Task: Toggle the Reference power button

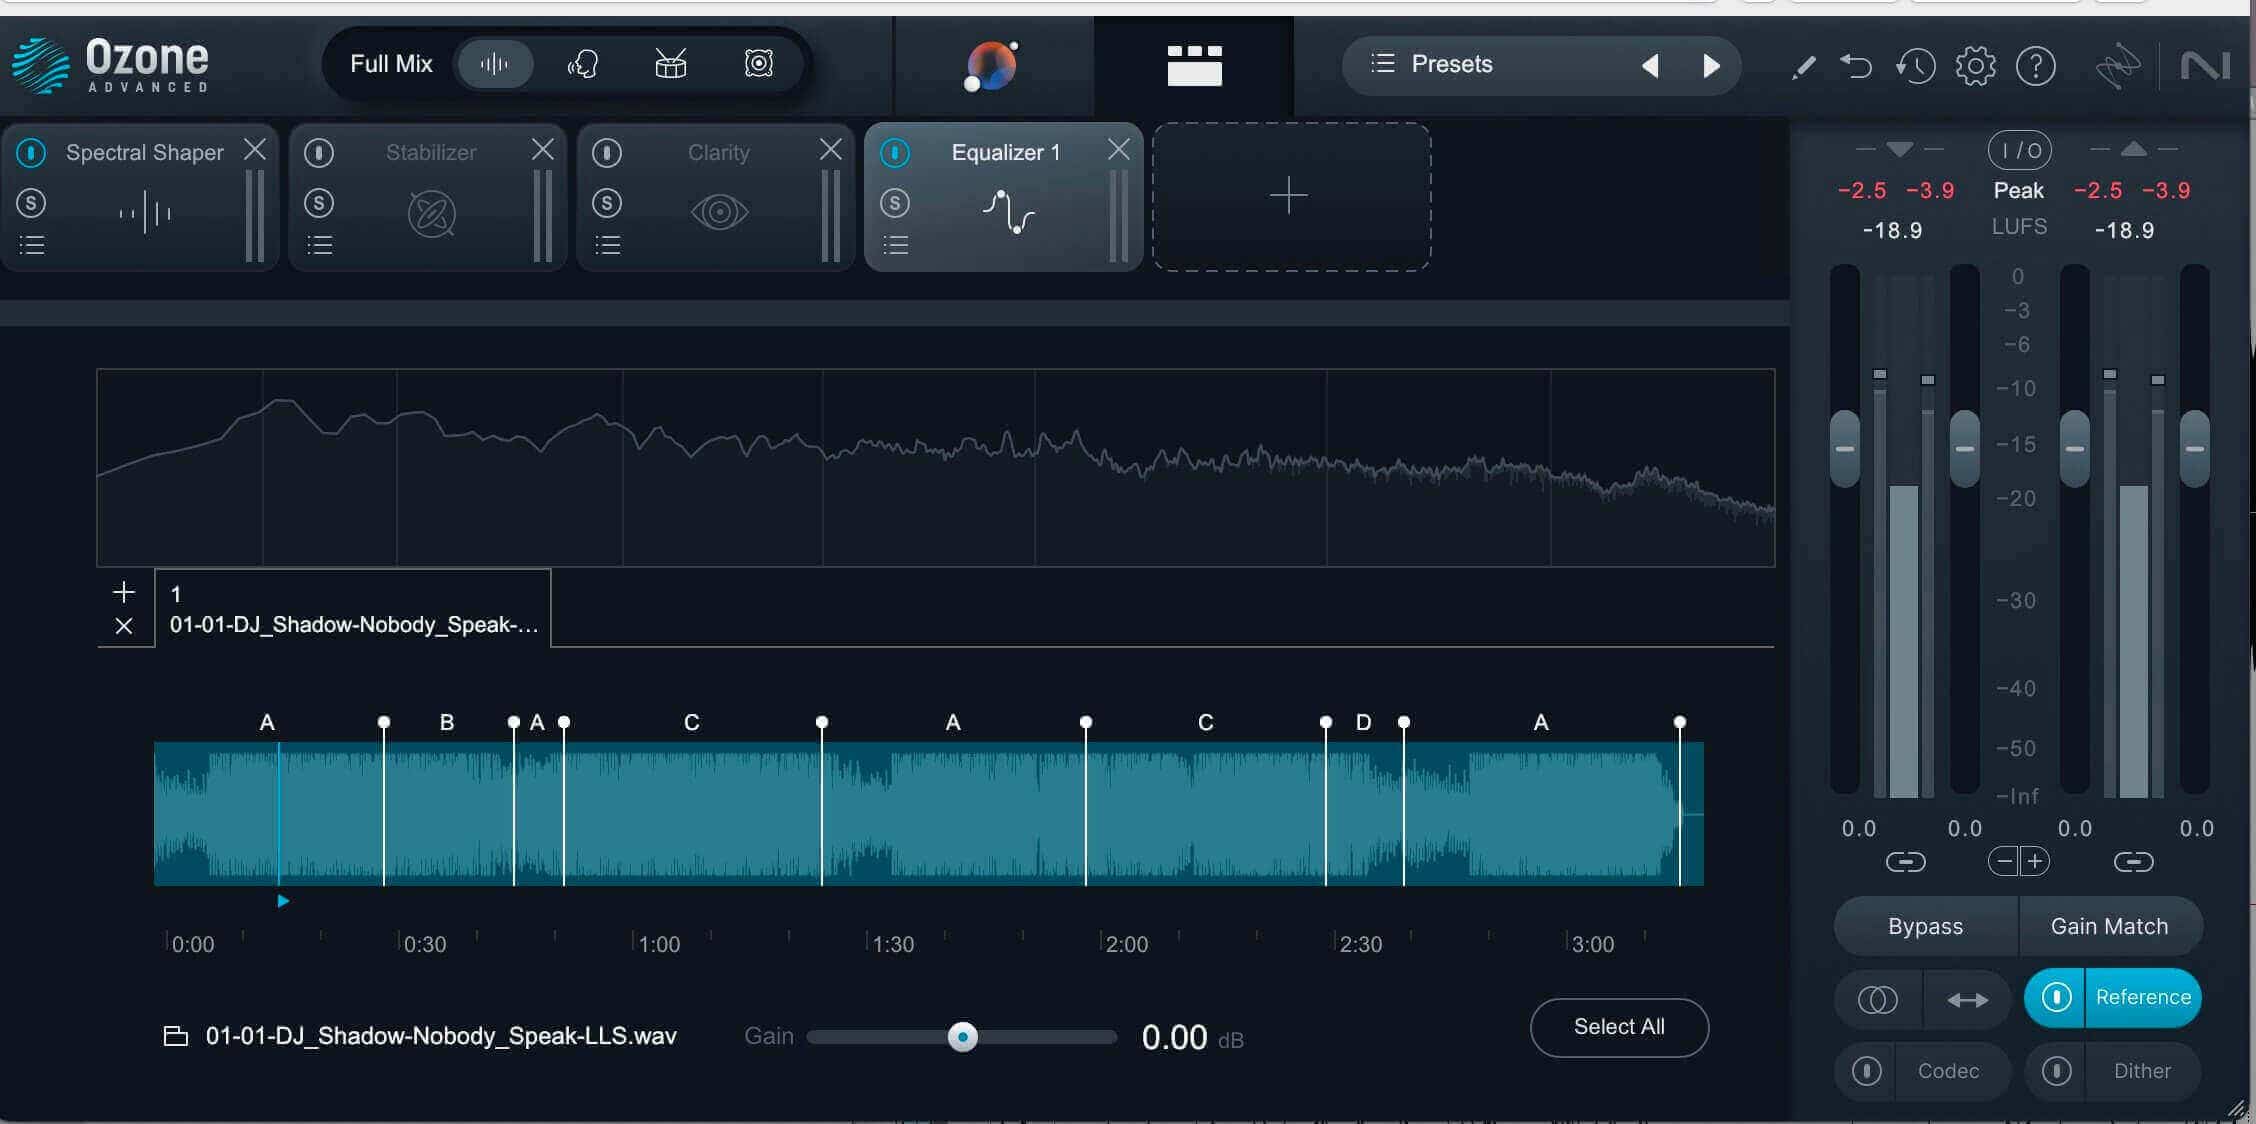Action: (x=2056, y=997)
